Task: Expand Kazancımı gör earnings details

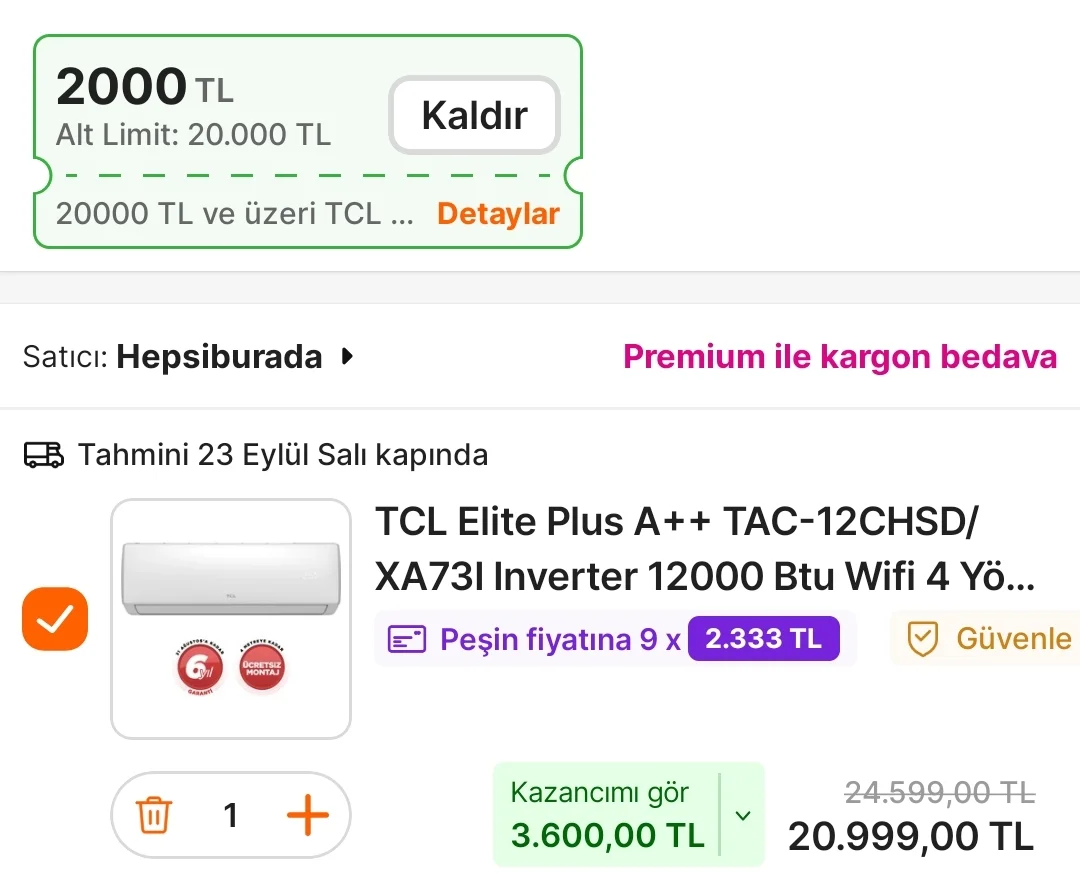Action: point(600,792)
